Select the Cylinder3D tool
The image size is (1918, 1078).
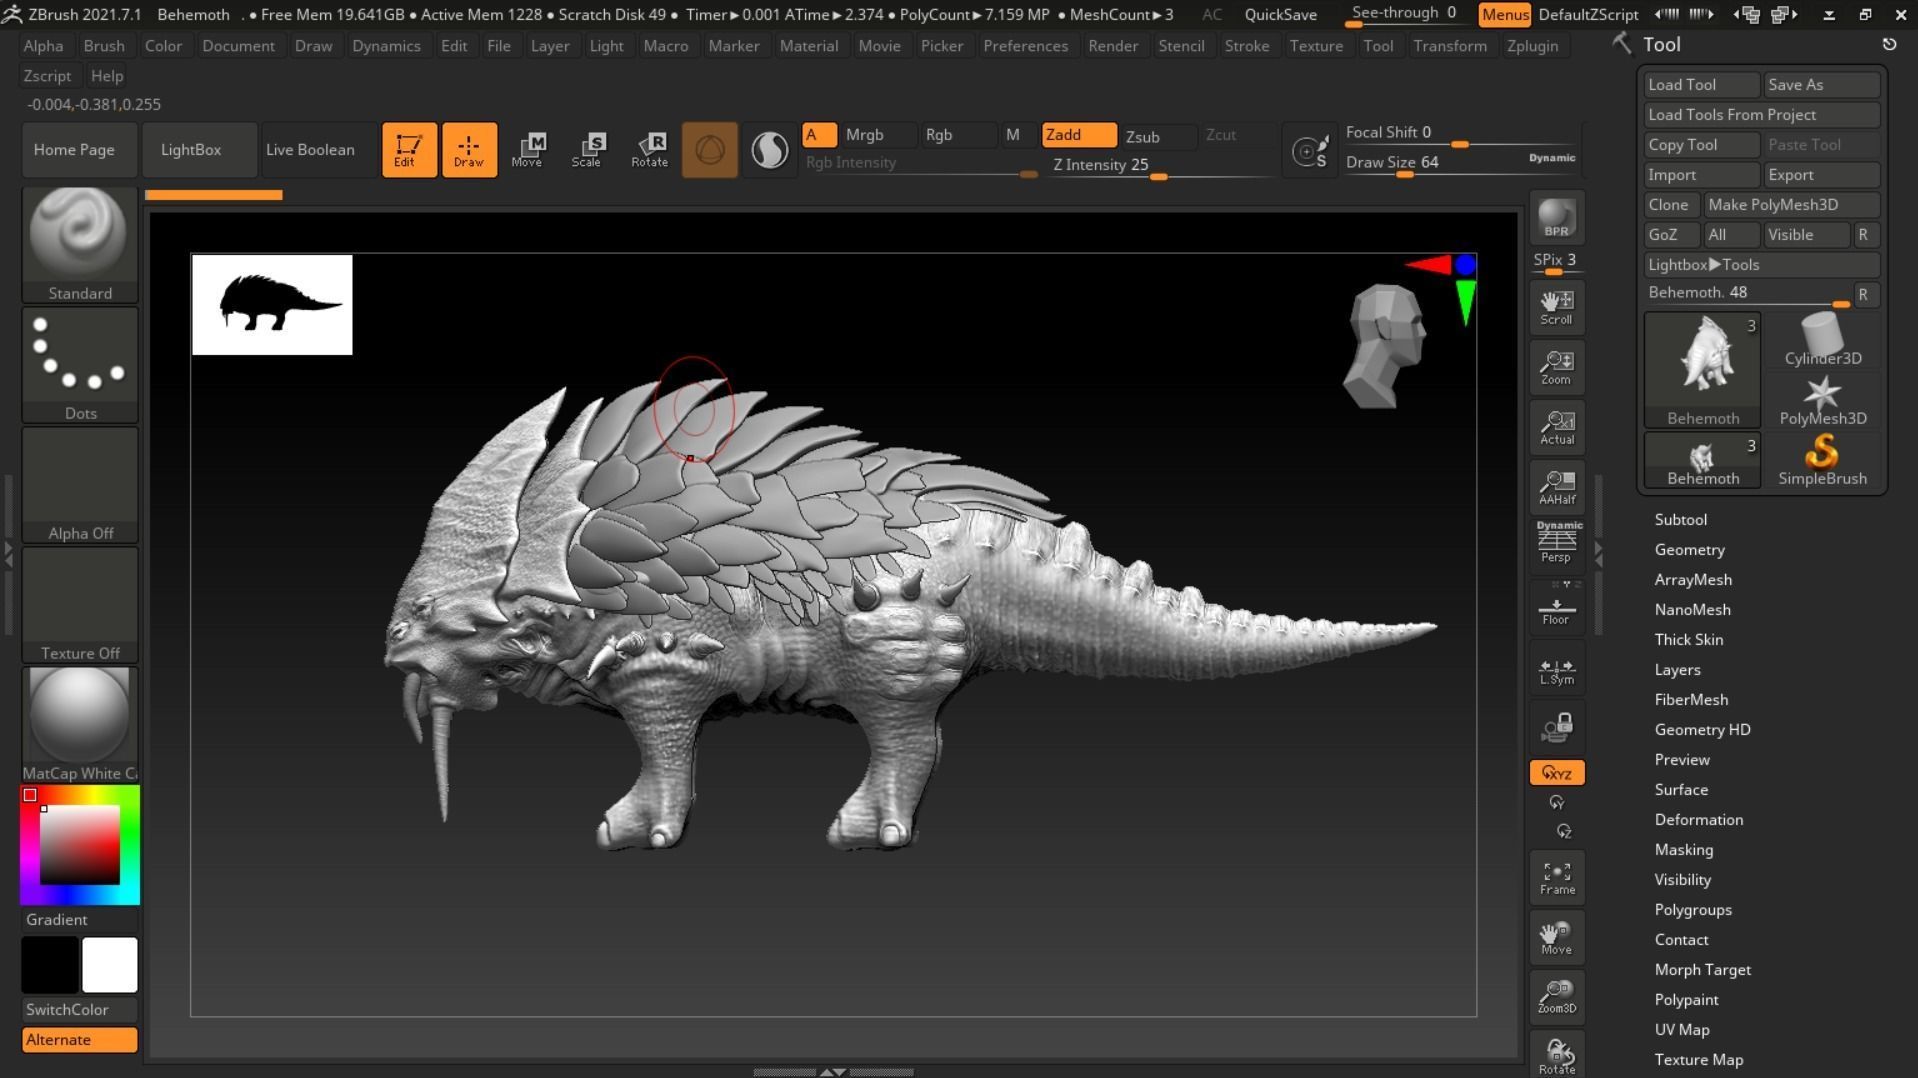1822,340
